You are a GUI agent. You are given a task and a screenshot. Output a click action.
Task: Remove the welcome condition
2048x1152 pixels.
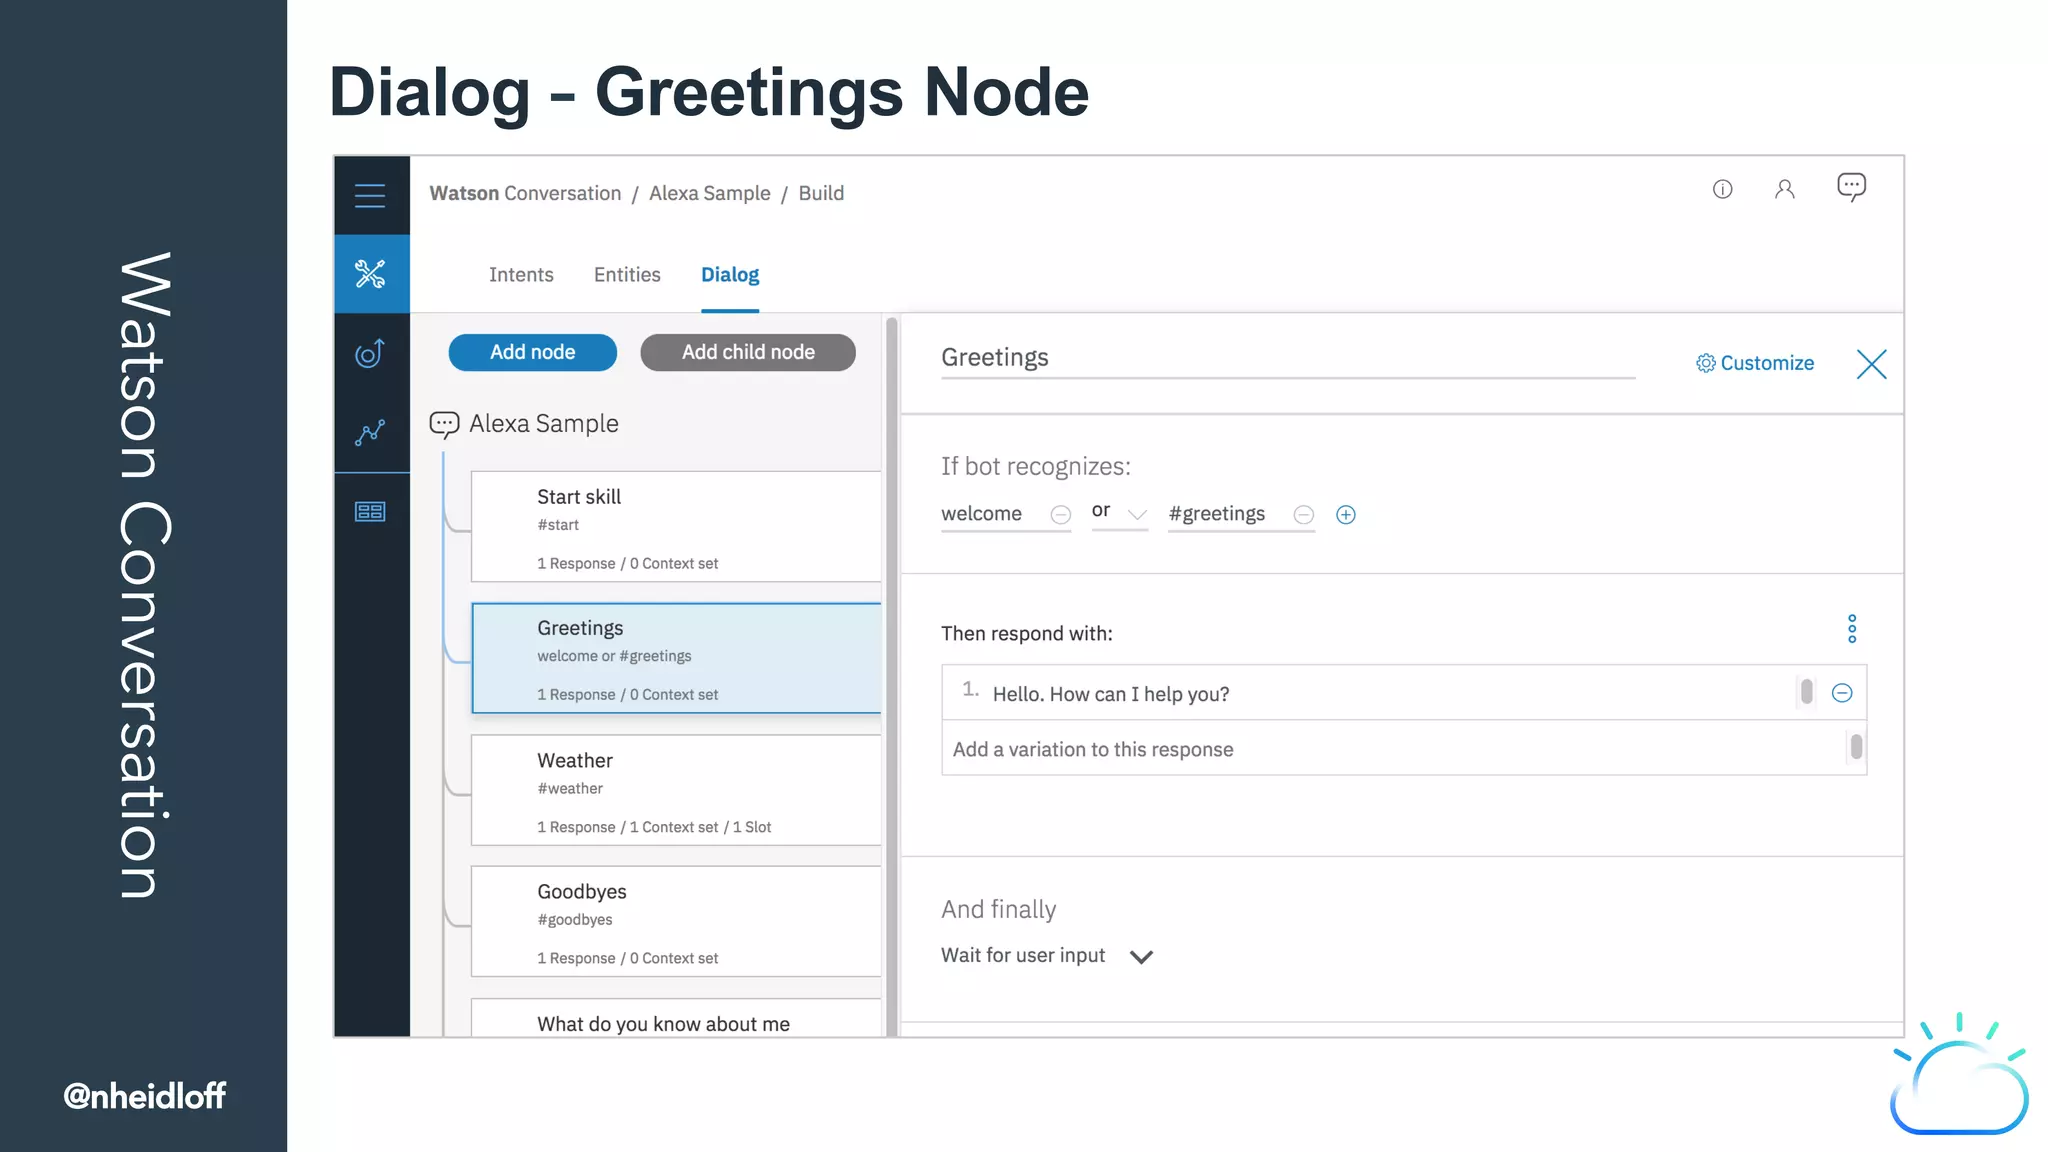(1060, 514)
